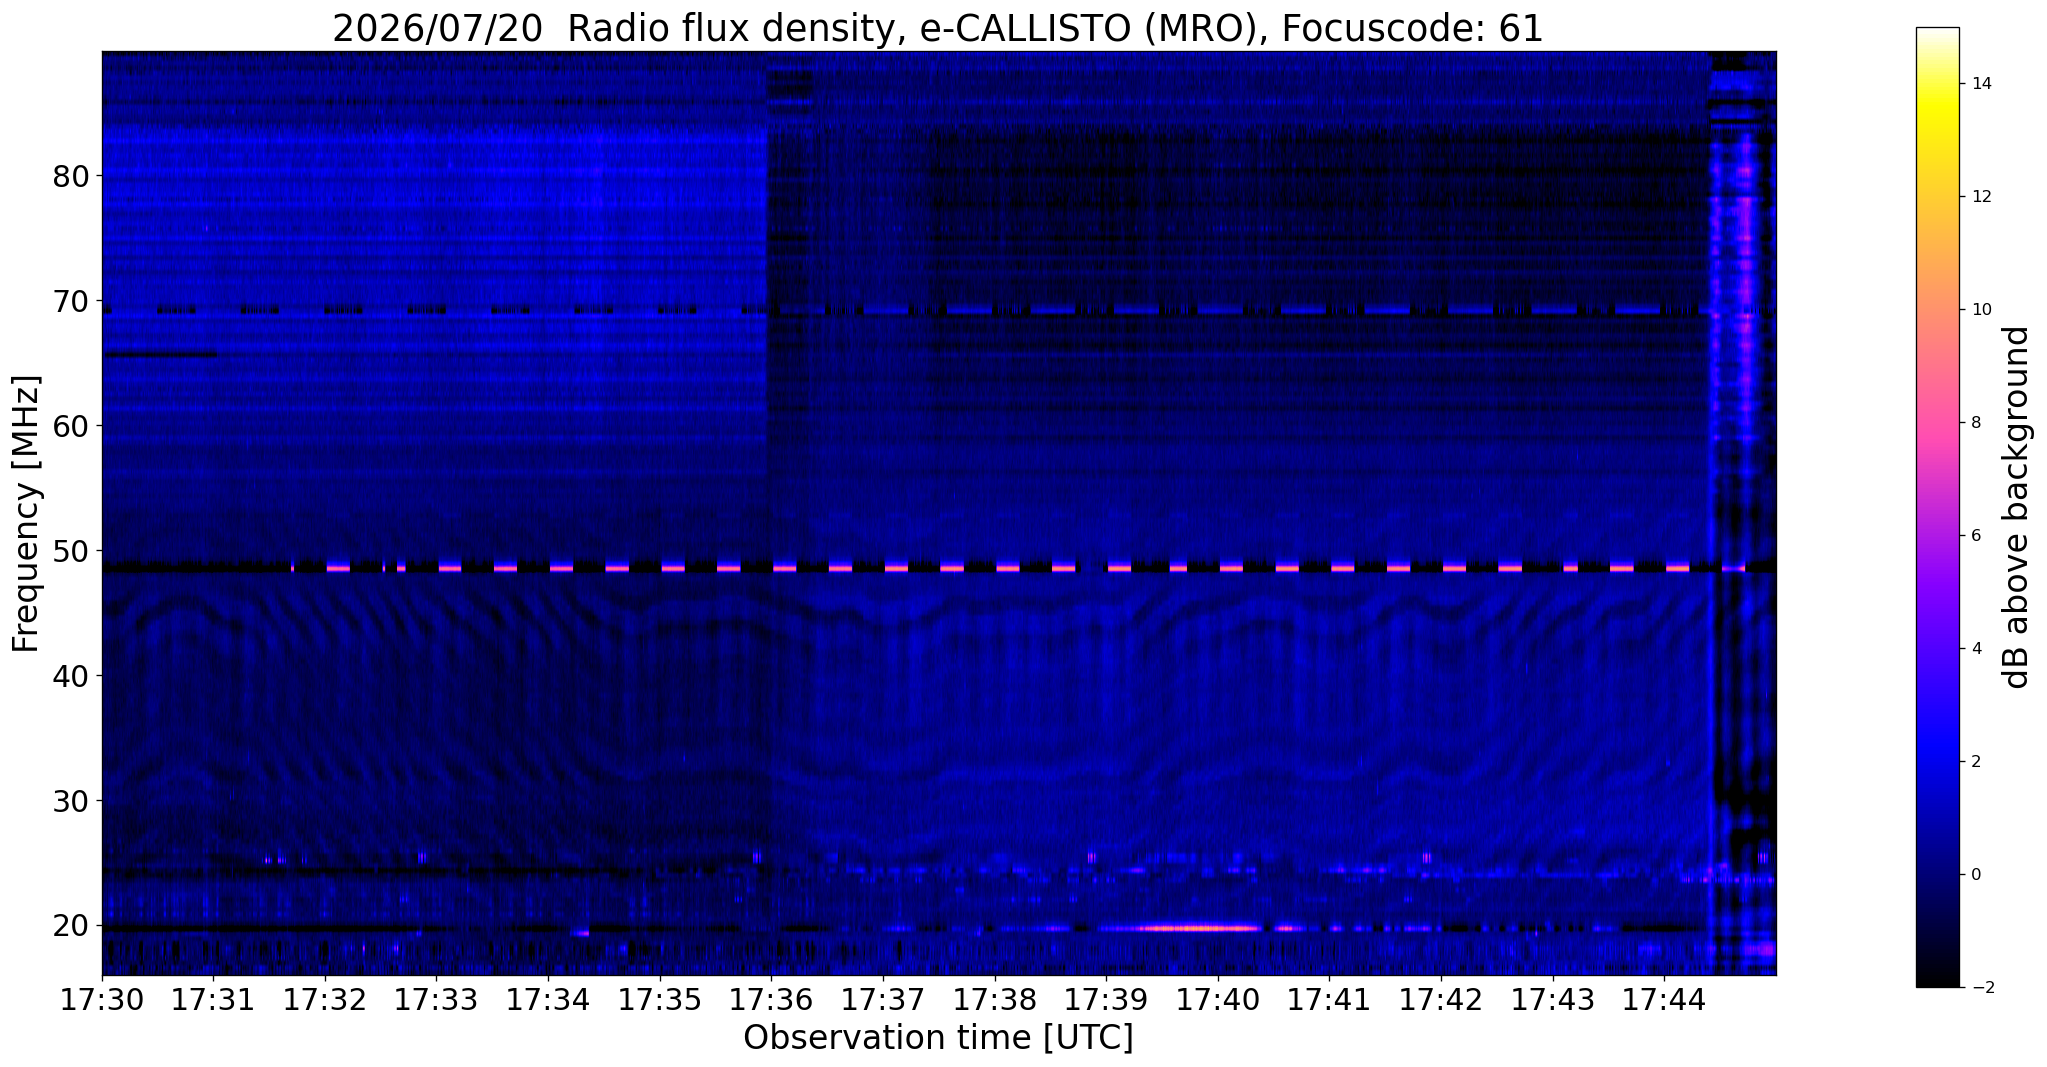The width and height of the screenshot is (2047, 1067).
Task: Click the colorbar tick label 12
Action: click(1980, 197)
